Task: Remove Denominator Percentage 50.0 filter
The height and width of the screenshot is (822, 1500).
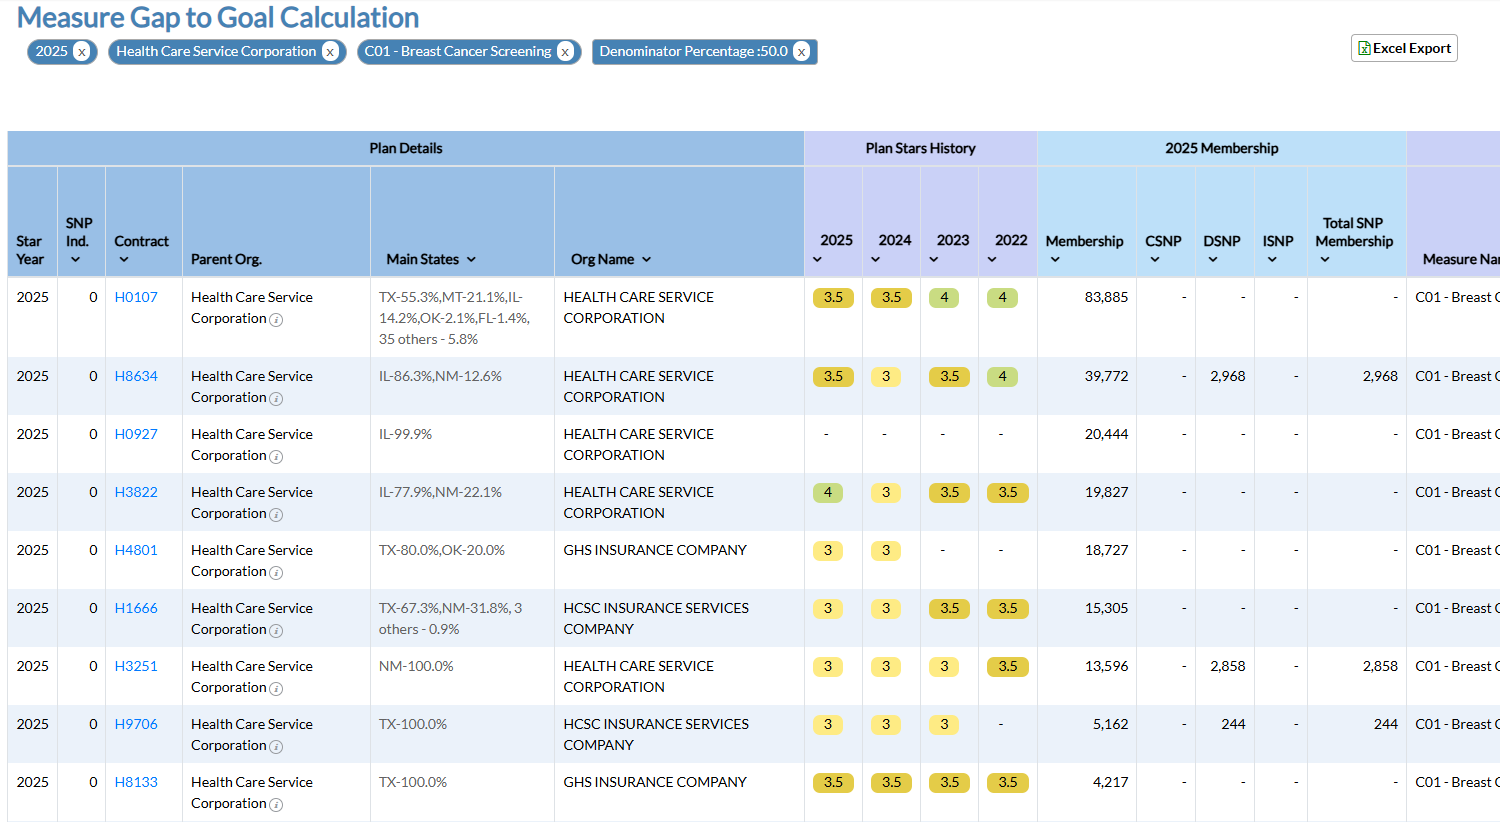Action: pos(801,52)
